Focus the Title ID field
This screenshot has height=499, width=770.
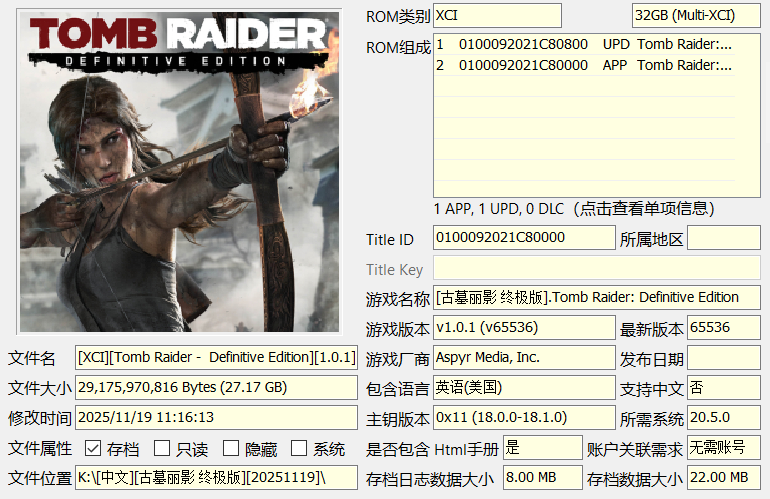(524, 238)
